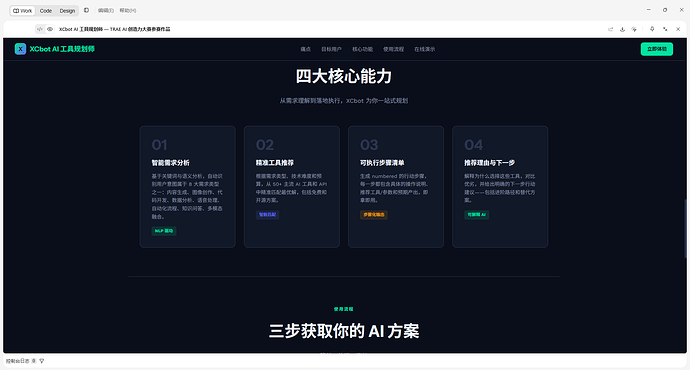Click the orange tag on card 03

[374, 215]
